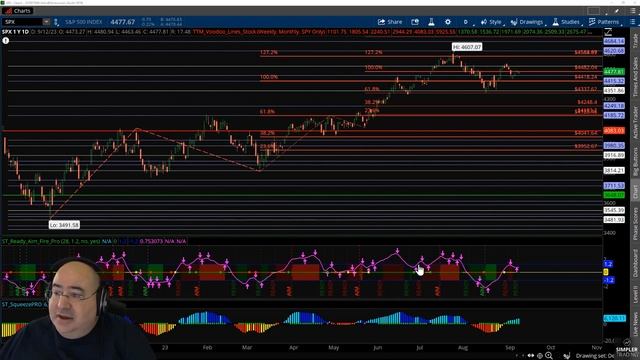
Task: Open the Times And Sales sidebar tab
Action: click(x=635, y=77)
